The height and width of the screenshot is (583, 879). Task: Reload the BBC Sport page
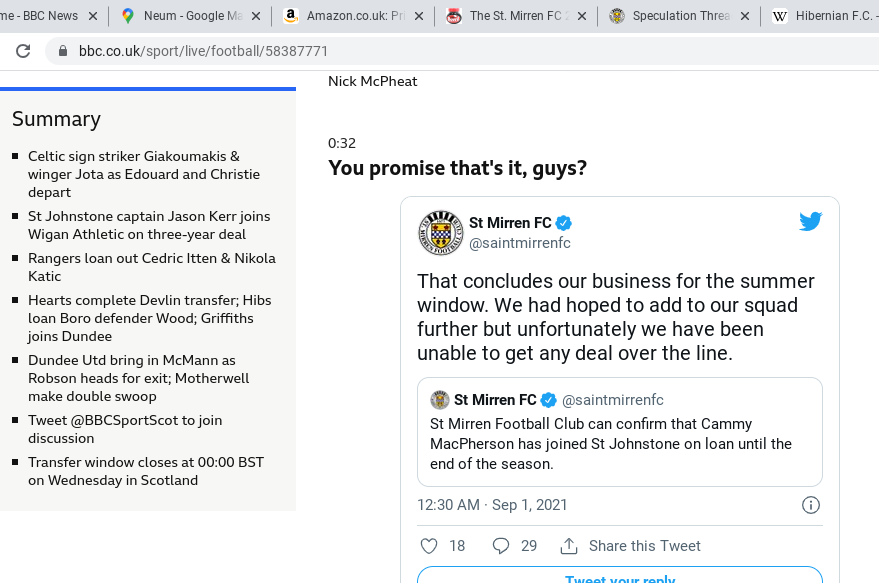(x=23, y=51)
